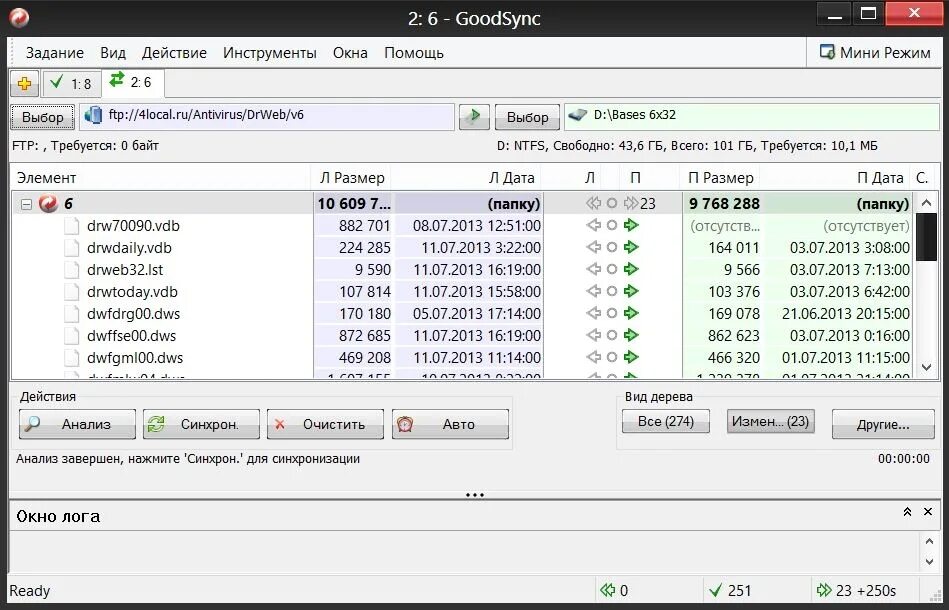
Task: Open the Помощь menu
Action: (414, 53)
